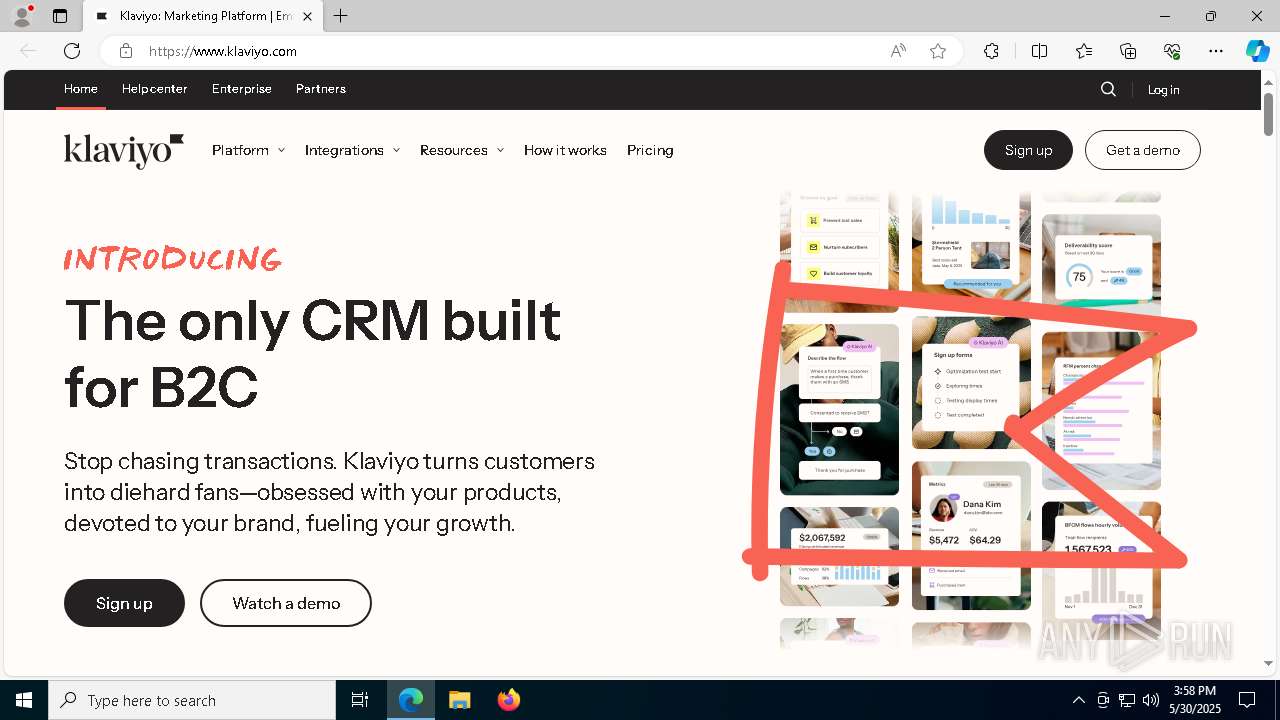Open the Deliverability score card thumbnail
1280x720 pixels.
1101,267
